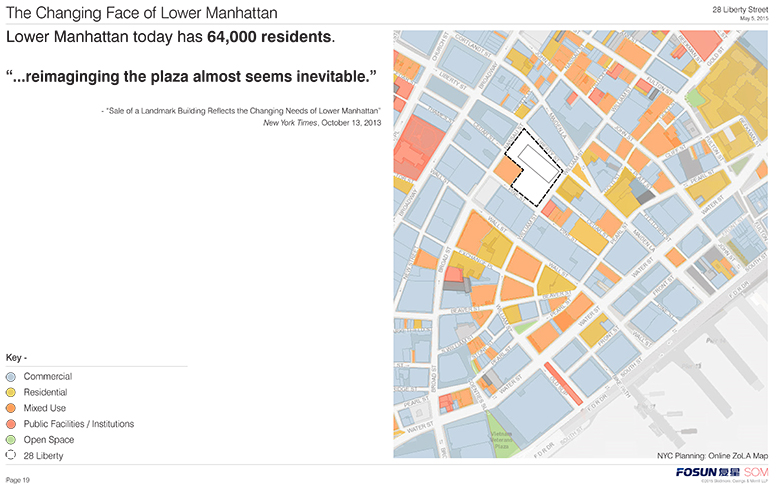Screen dimensions: 777x485
Task: Click the 'Key -' legend heading
Action: click(x=16, y=358)
